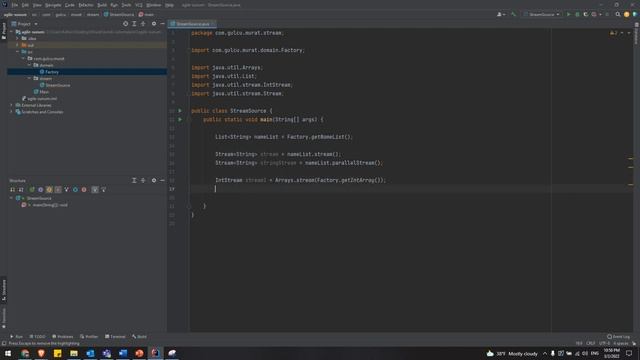Click the Profile run icon

click(594, 14)
